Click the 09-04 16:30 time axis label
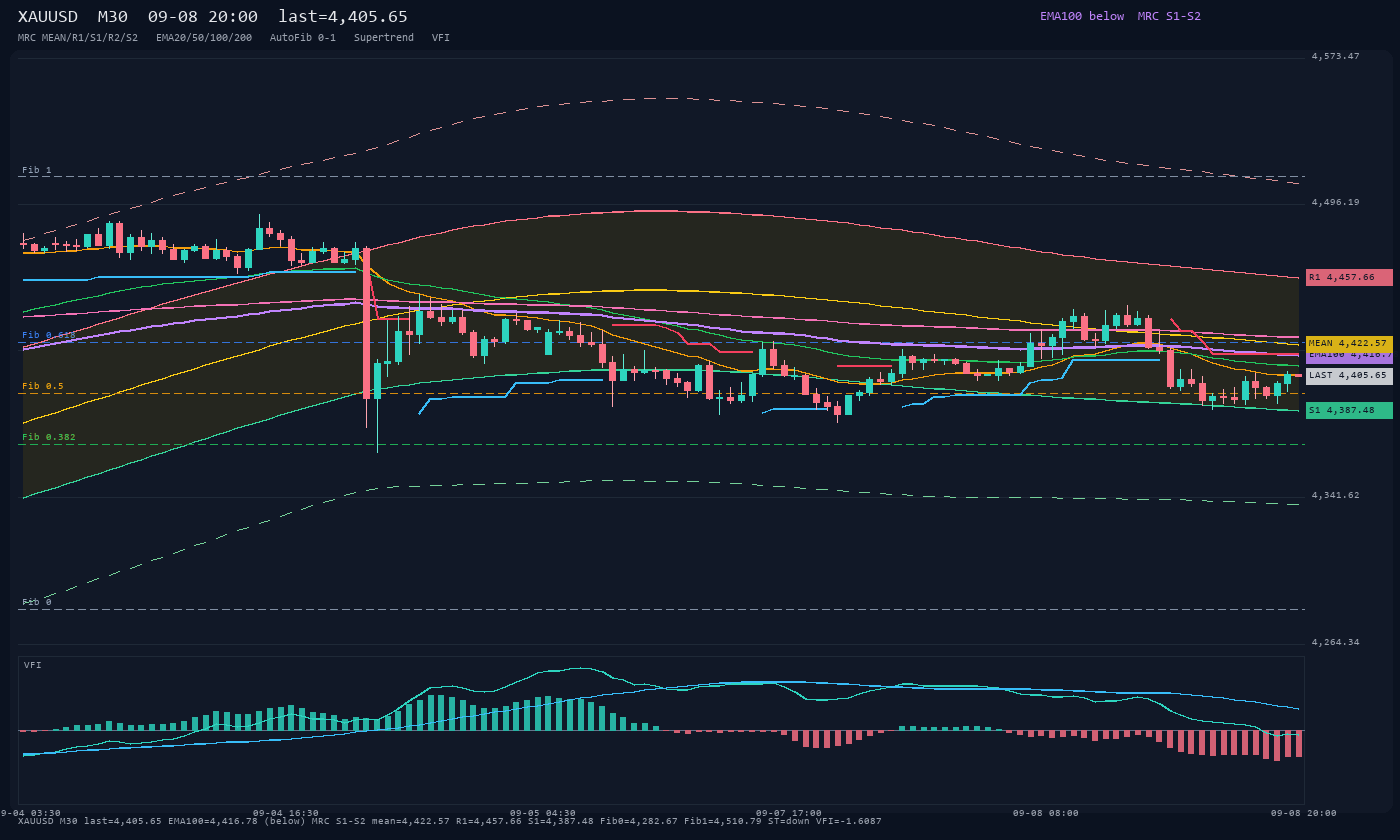The image size is (1400, 840). (x=286, y=813)
